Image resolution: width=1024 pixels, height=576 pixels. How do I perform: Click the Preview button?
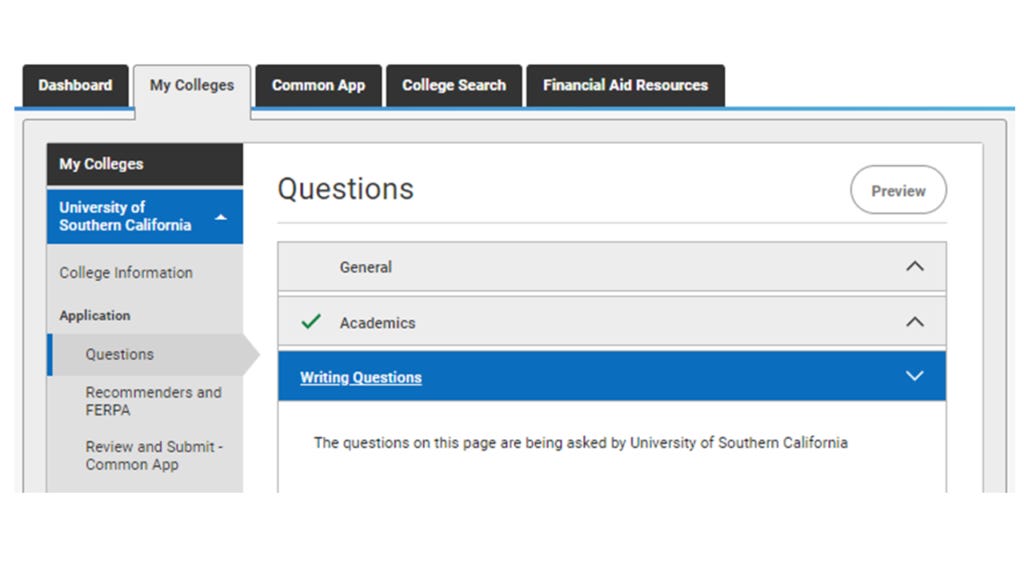(x=897, y=190)
